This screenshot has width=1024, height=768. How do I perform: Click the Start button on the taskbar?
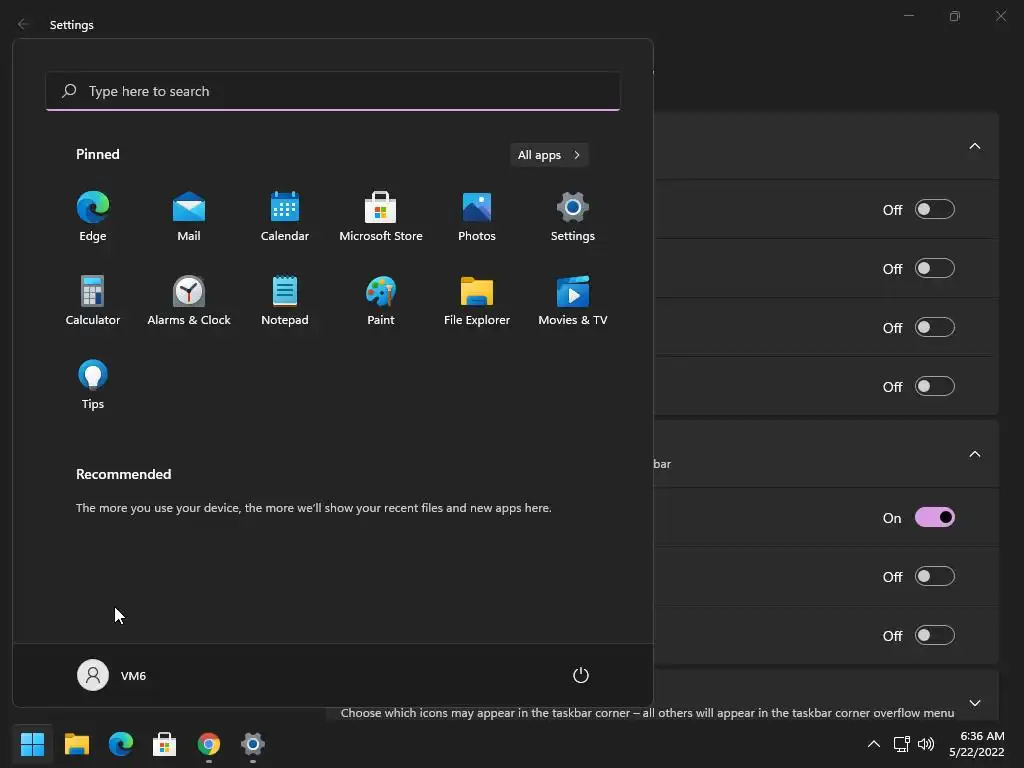32,744
